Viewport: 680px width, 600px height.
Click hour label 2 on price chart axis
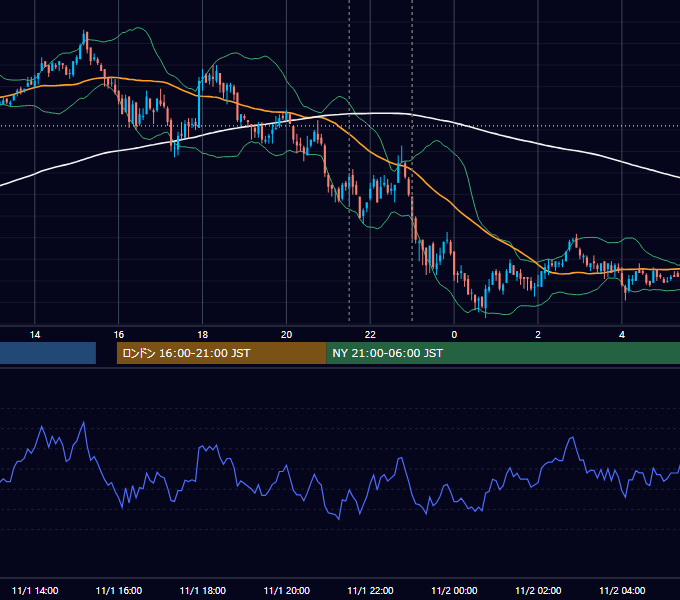[x=538, y=335]
